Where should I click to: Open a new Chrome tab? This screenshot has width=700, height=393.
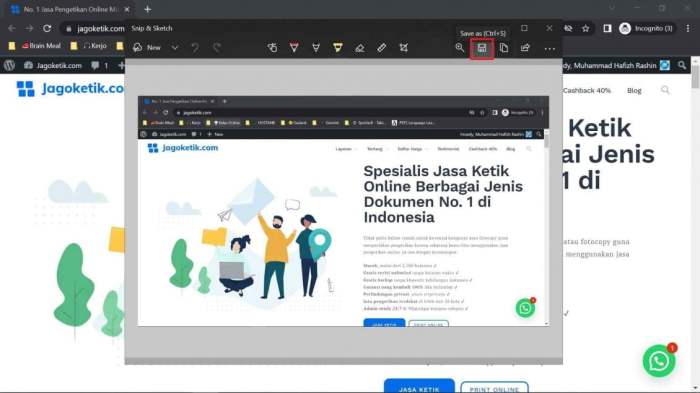point(147,9)
